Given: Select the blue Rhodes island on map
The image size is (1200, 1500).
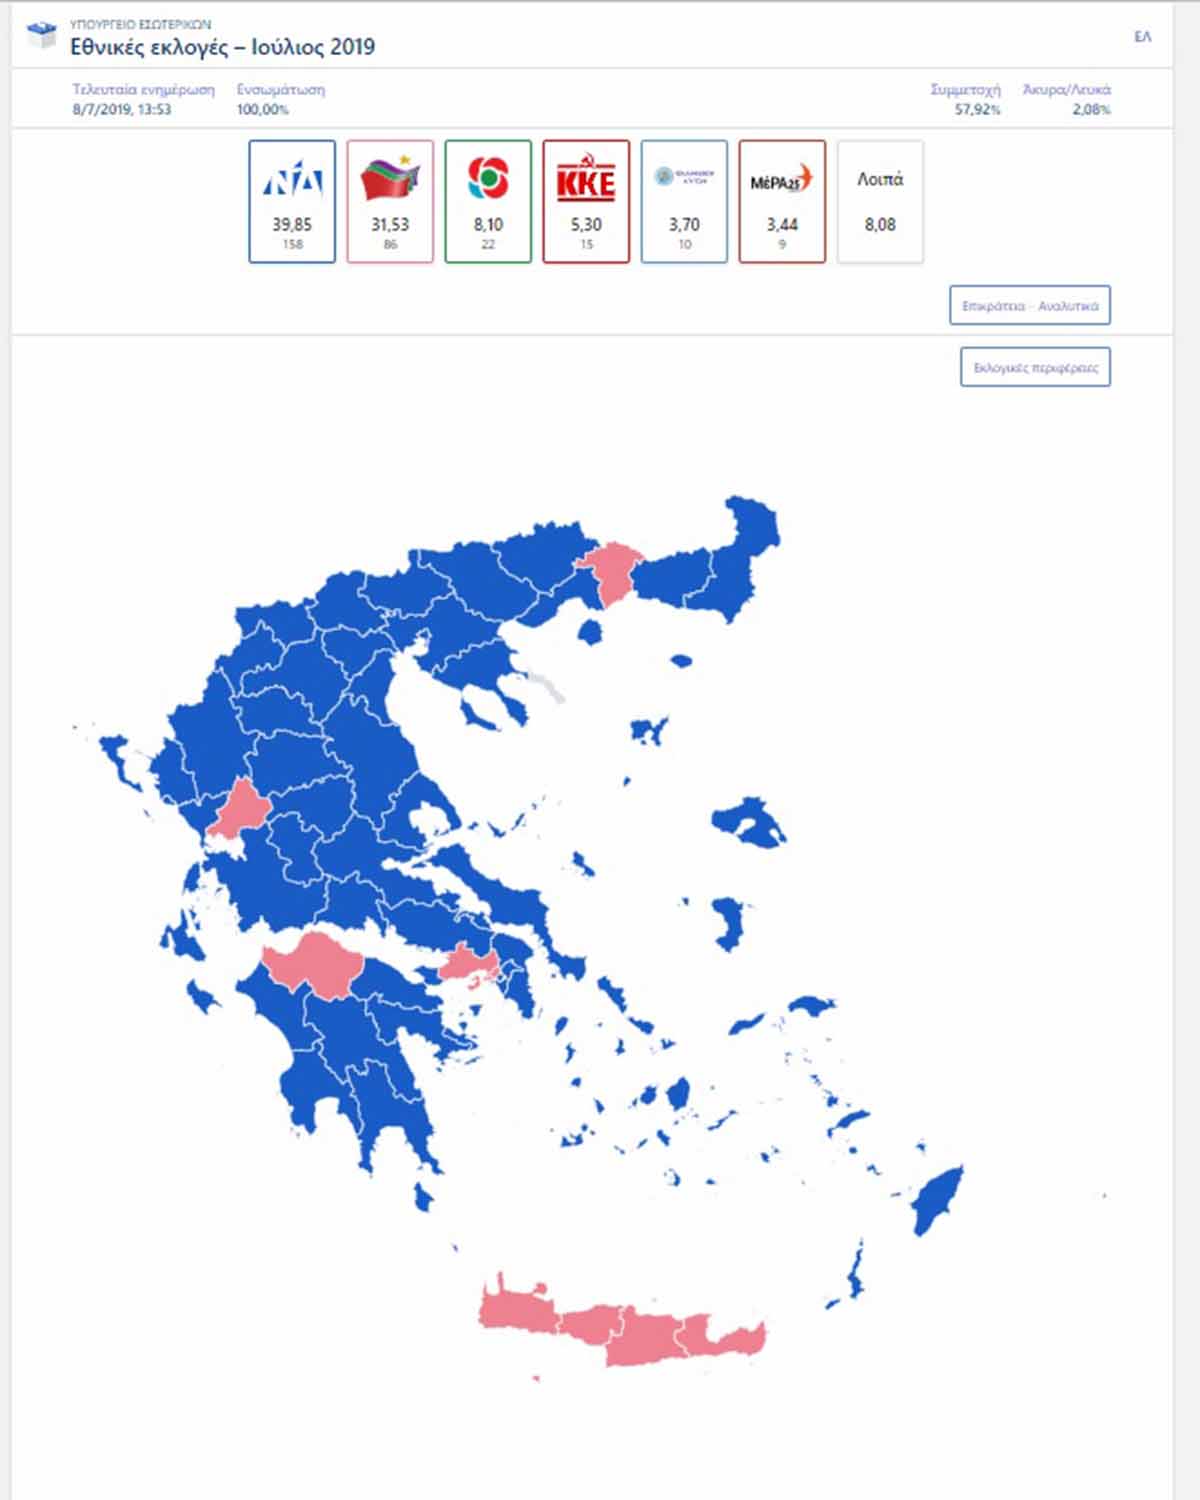Looking at the screenshot, I should coord(937,1200).
